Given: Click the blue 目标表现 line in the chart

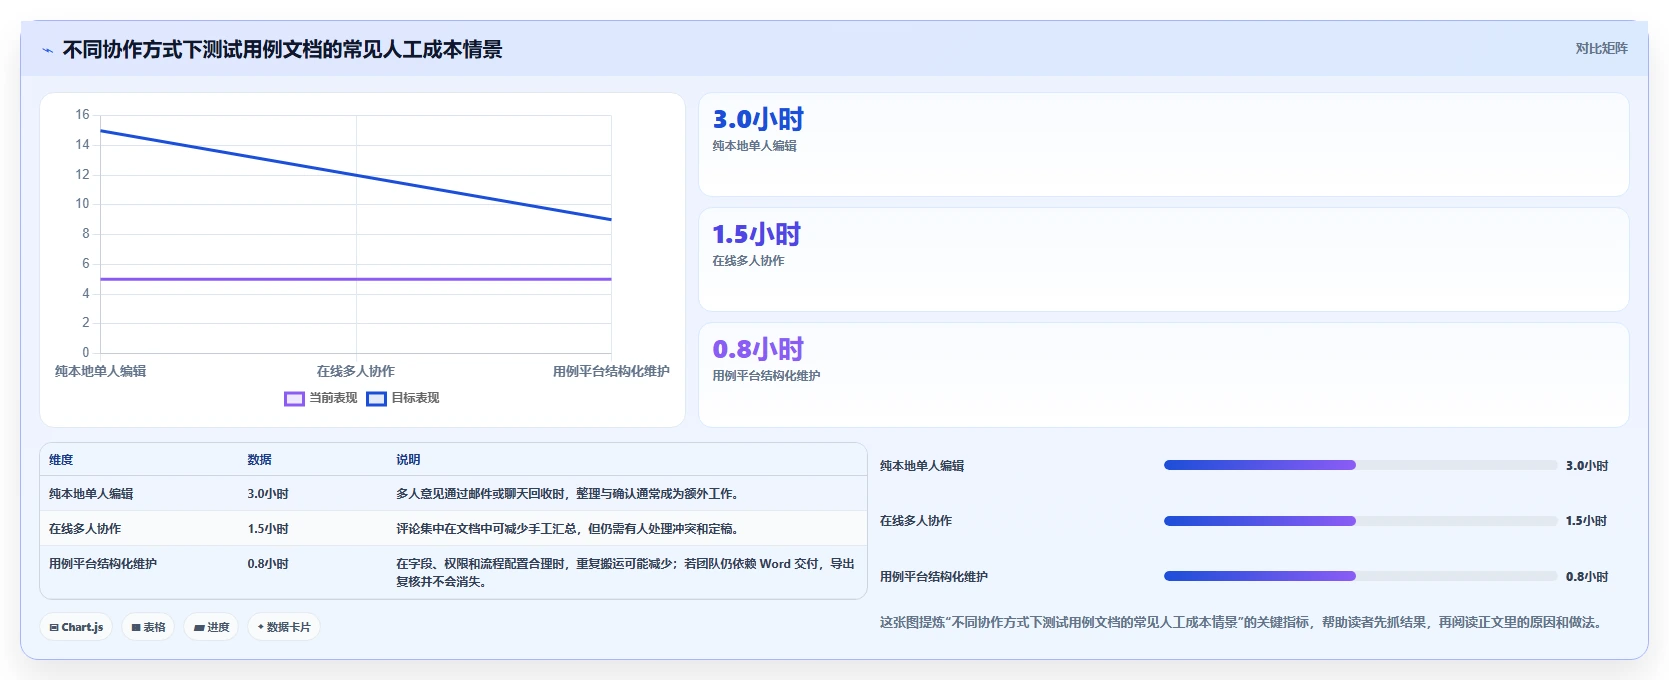Looking at the screenshot, I should (356, 175).
